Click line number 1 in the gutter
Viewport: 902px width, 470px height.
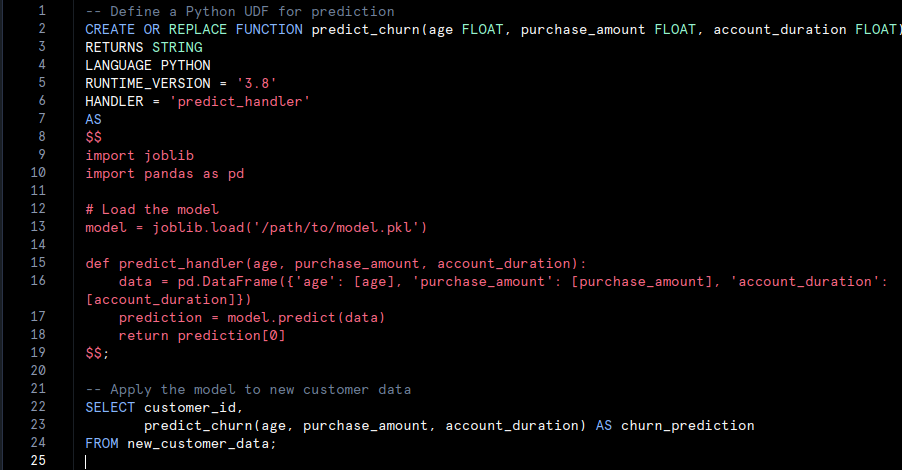click(x=42, y=11)
